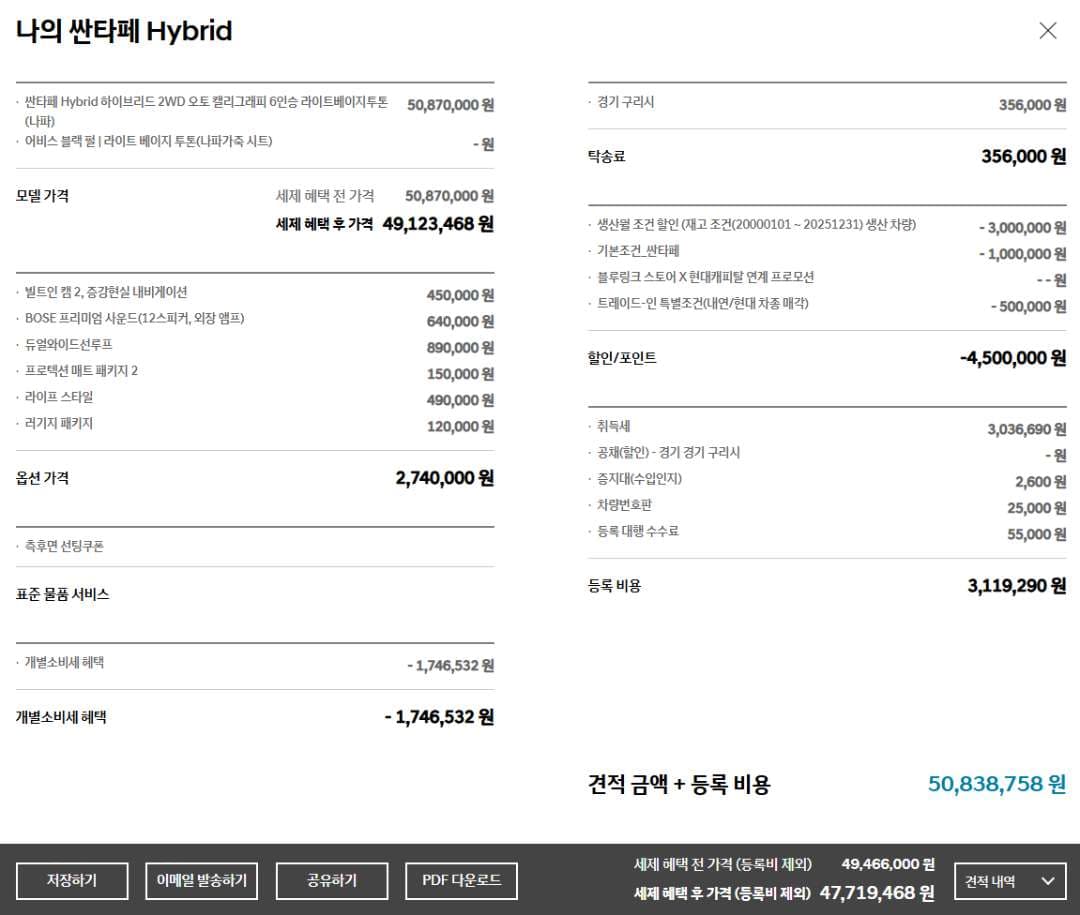
Task: Click the 트레이드-인 특별조건 discount row
Action: tap(827, 305)
